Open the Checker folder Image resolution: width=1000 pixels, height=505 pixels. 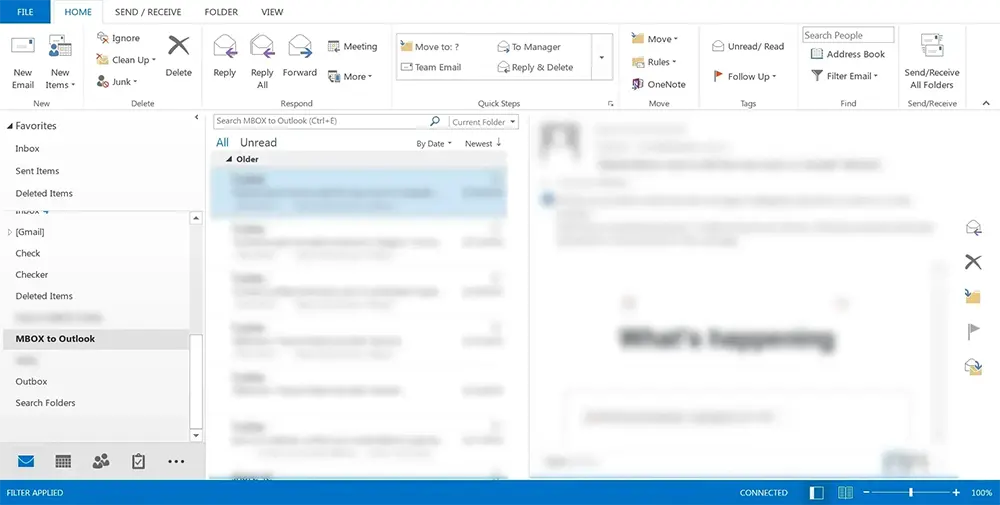point(32,275)
